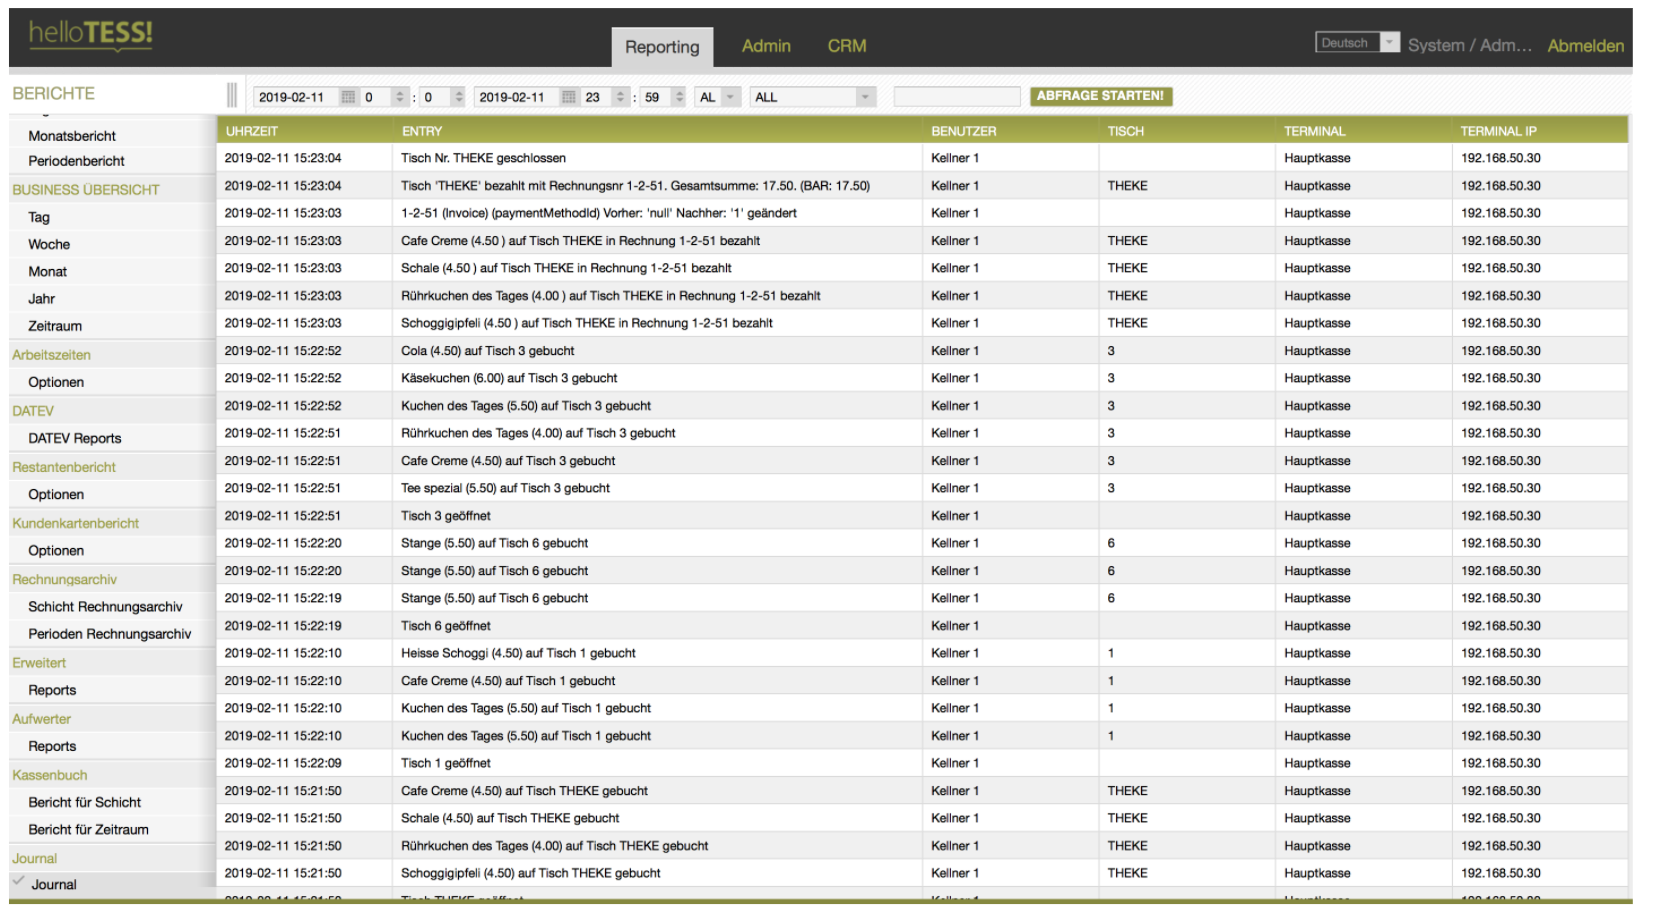Image resolution: width=1663 pixels, height=918 pixels.
Task: Click the sidebar collapse grip handle
Action: coord(232,95)
